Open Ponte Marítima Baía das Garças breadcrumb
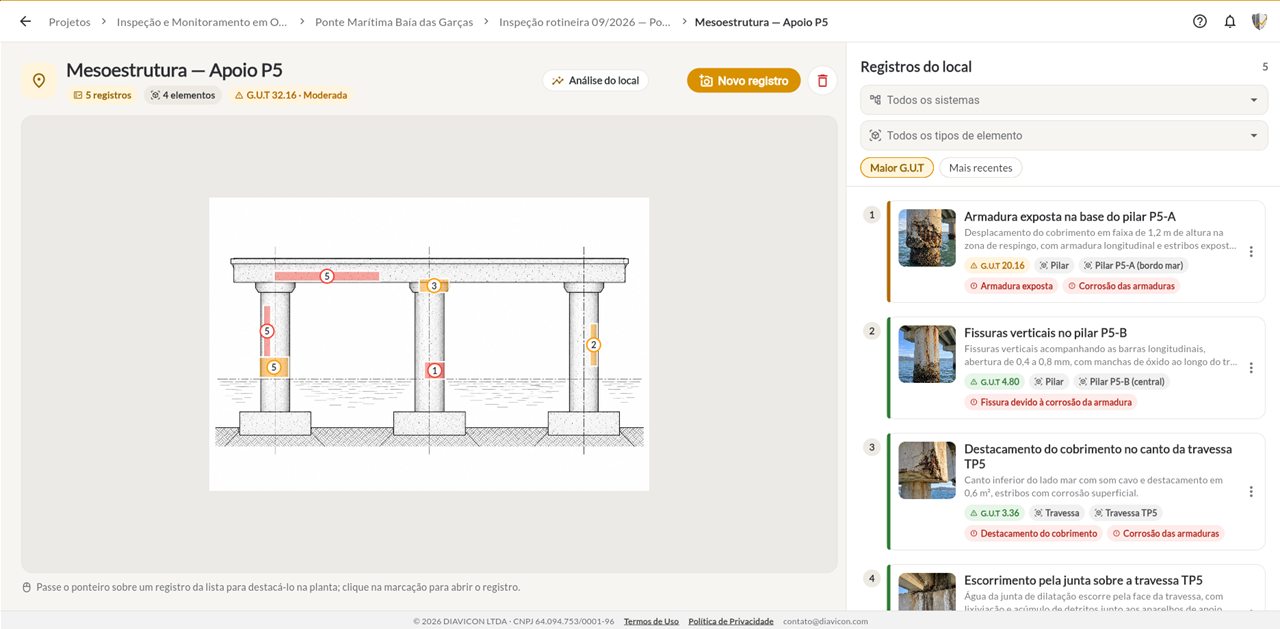The image size is (1280, 629). 394,21
